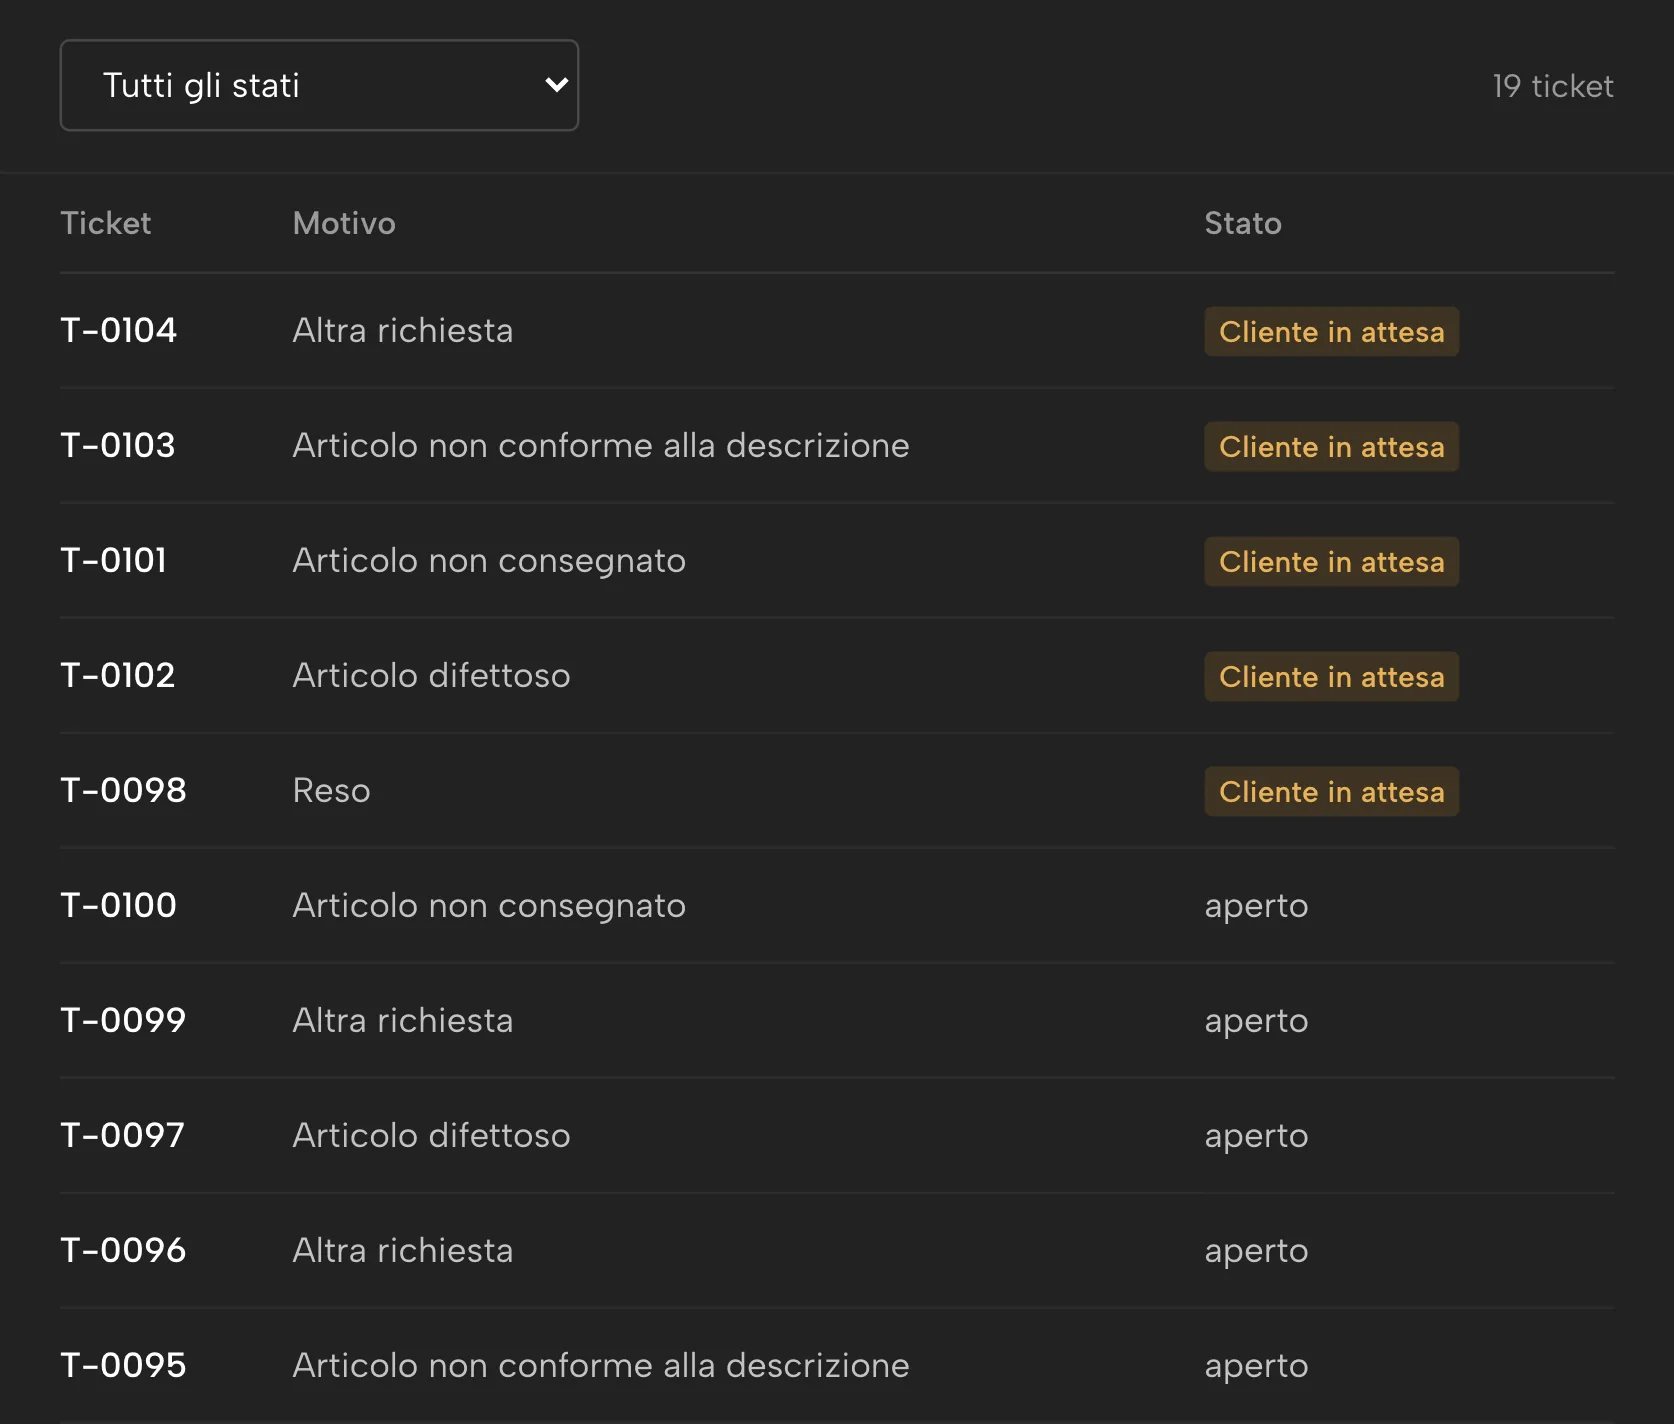Click the 'Stato' column header

(1243, 223)
